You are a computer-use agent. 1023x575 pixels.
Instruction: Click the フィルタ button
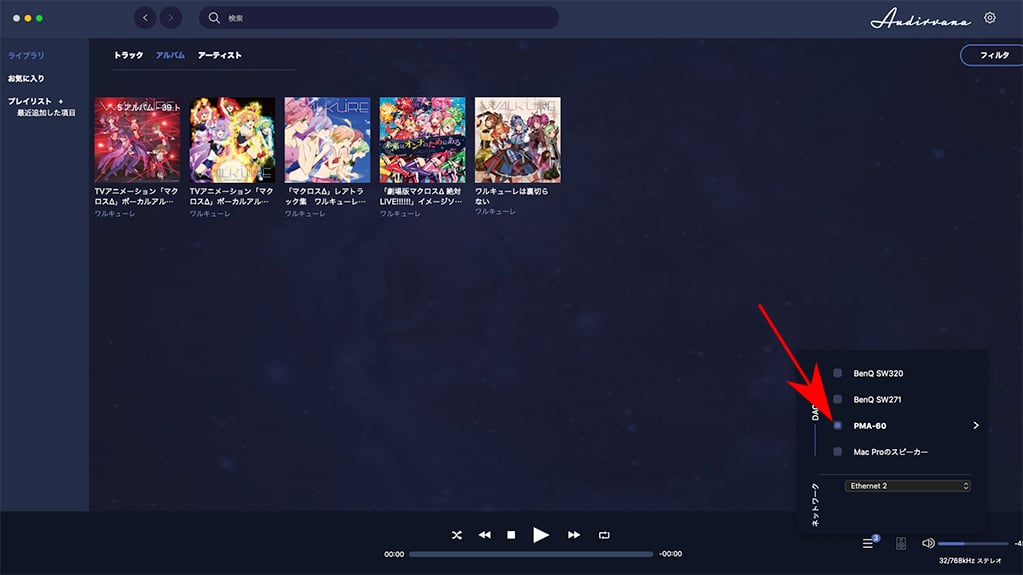994,55
